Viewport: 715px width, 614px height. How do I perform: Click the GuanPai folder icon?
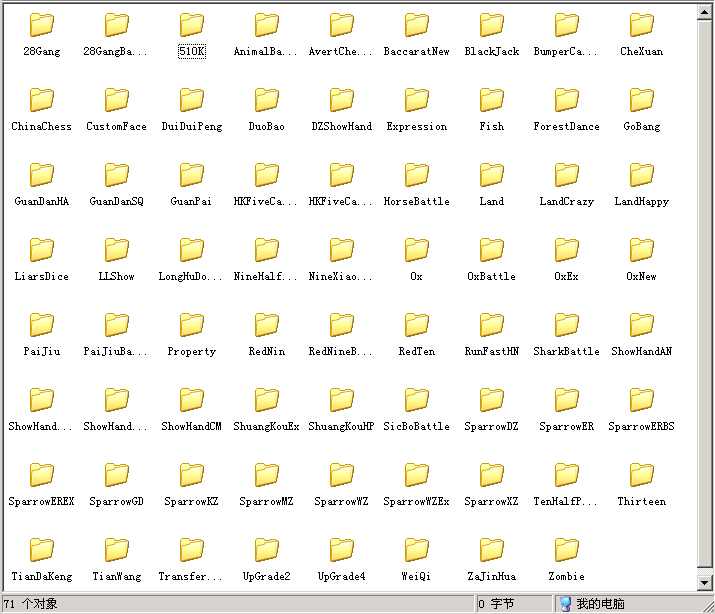pos(192,175)
